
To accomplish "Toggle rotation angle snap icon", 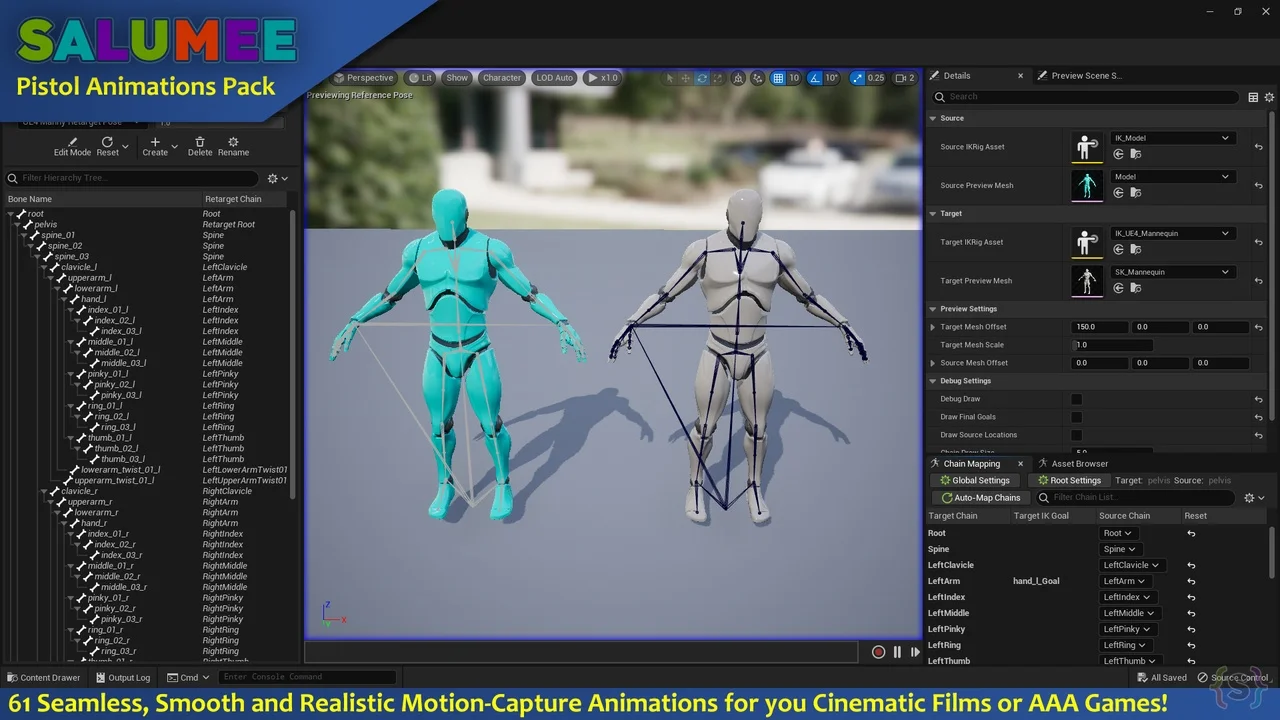I will pyautogui.click(x=815, y=78).
